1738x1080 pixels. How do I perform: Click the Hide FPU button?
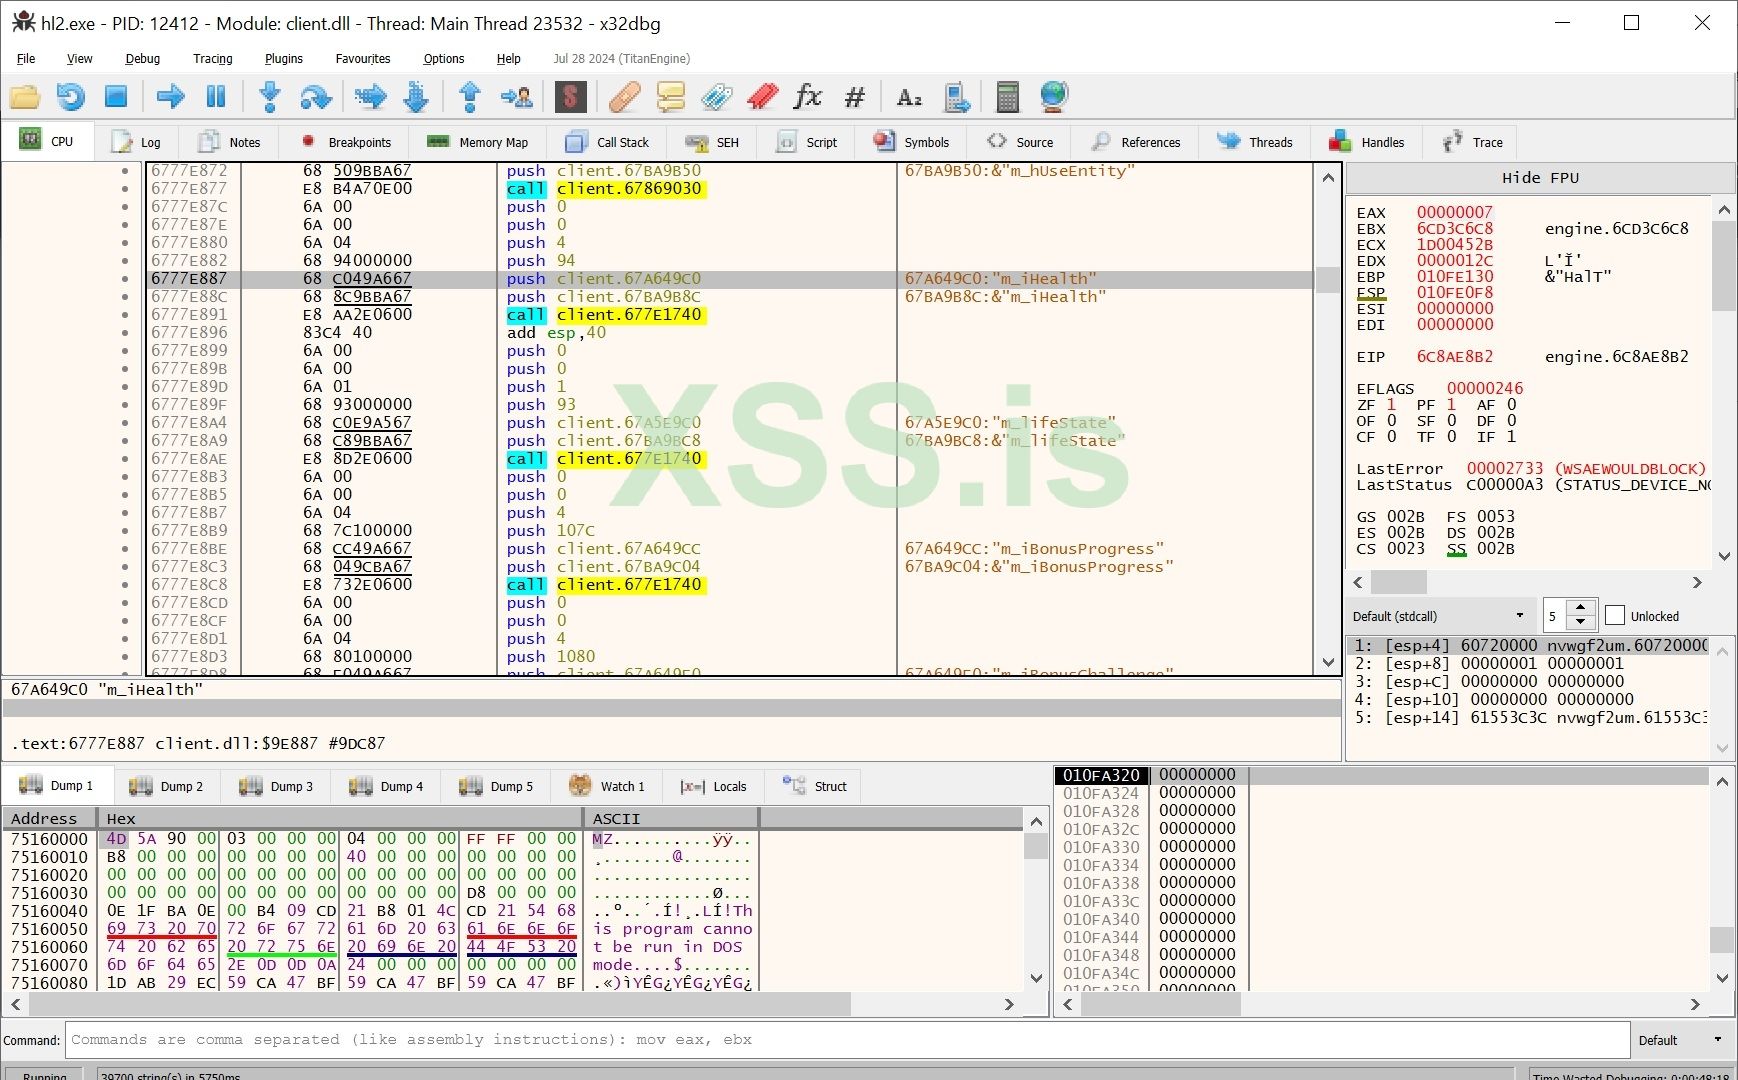pos(1539,178)
